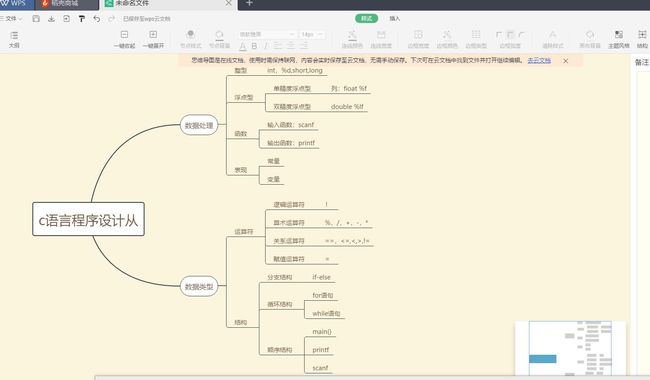Dismiss the cloud-save notification banner
The width and height of the screenshot is (650, 380).
(x=565, y=61)
